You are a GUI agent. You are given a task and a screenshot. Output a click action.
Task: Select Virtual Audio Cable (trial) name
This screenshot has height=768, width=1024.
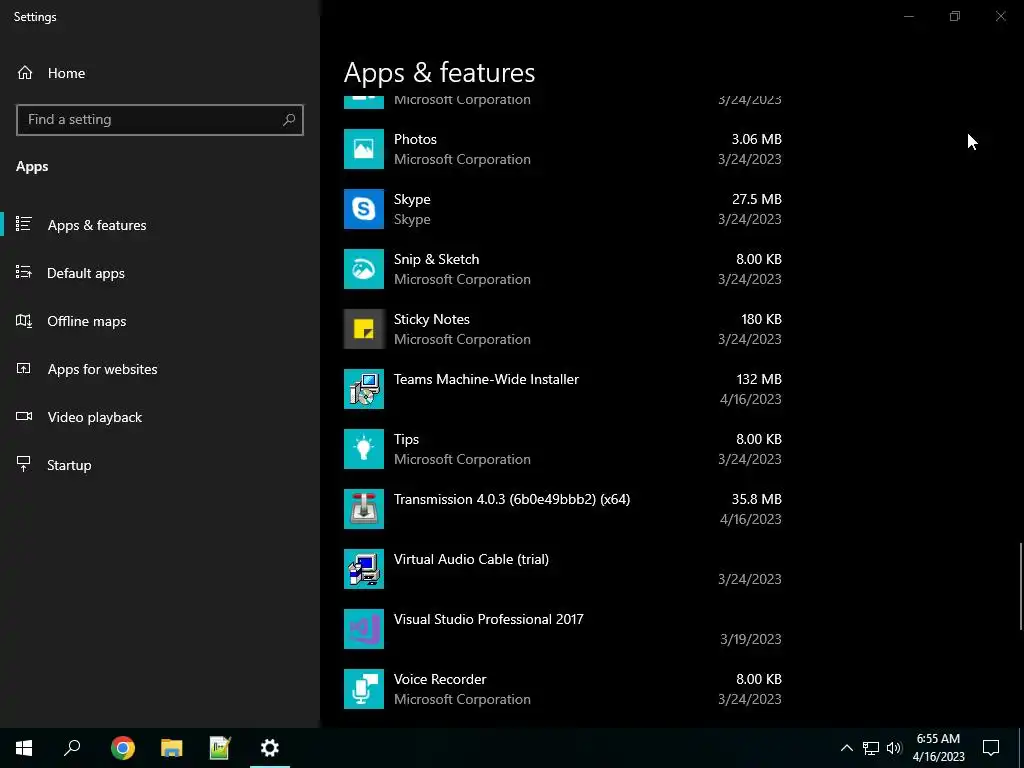coord(471,560)
